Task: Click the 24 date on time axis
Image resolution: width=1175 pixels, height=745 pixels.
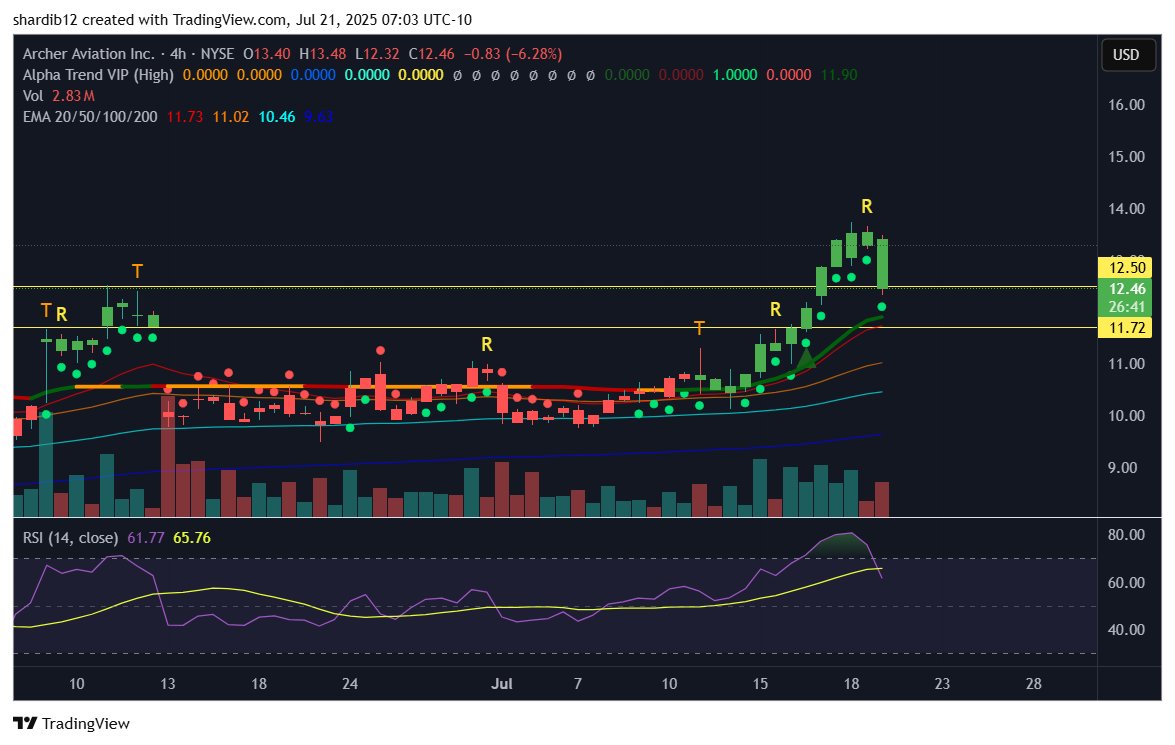Action: coord(350,684)
